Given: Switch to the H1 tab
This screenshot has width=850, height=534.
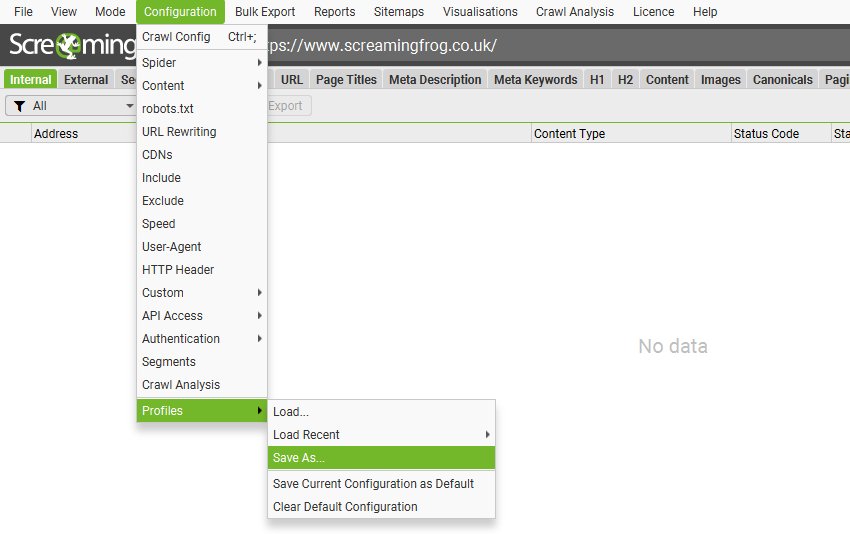Looking at the screenshot, I should click(597, 79).
